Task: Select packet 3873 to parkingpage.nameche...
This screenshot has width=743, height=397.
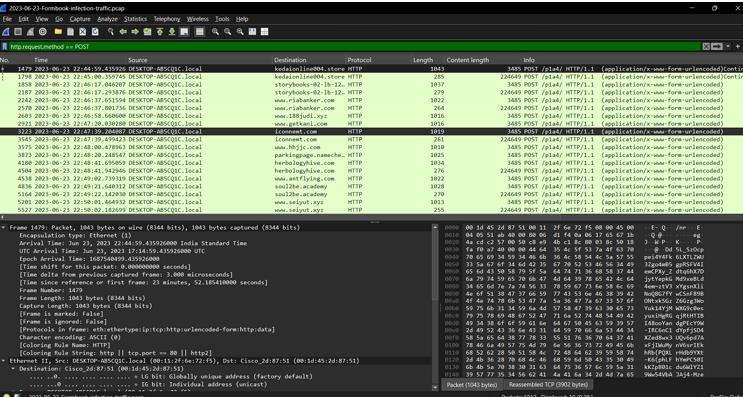Action: click(372, 155)
